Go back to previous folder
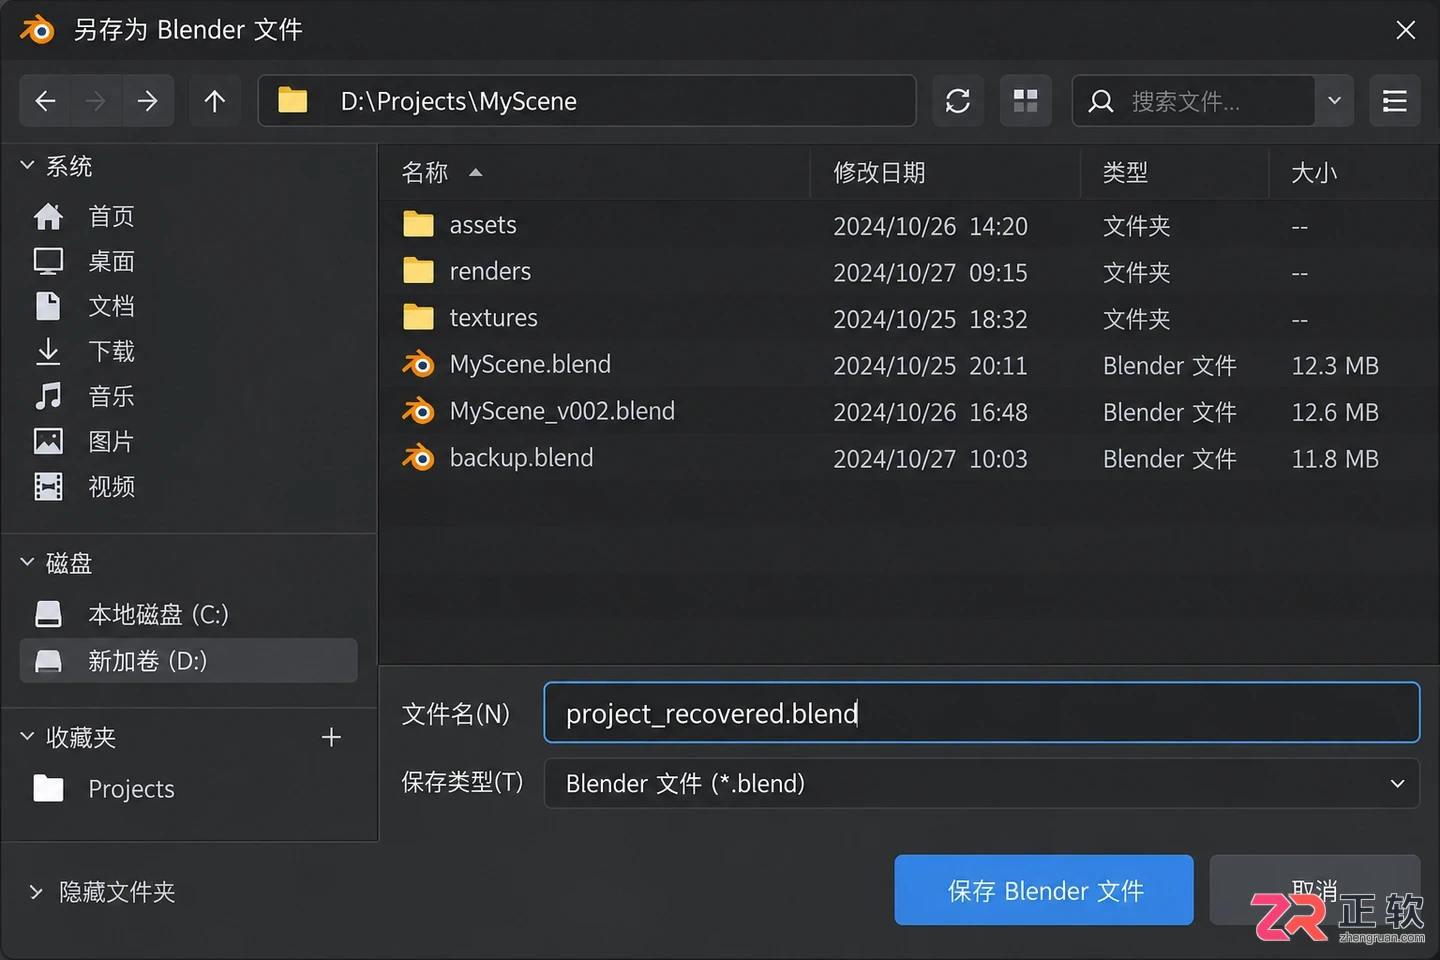The width and height of the screenshot is (1440, 960). 45,101
